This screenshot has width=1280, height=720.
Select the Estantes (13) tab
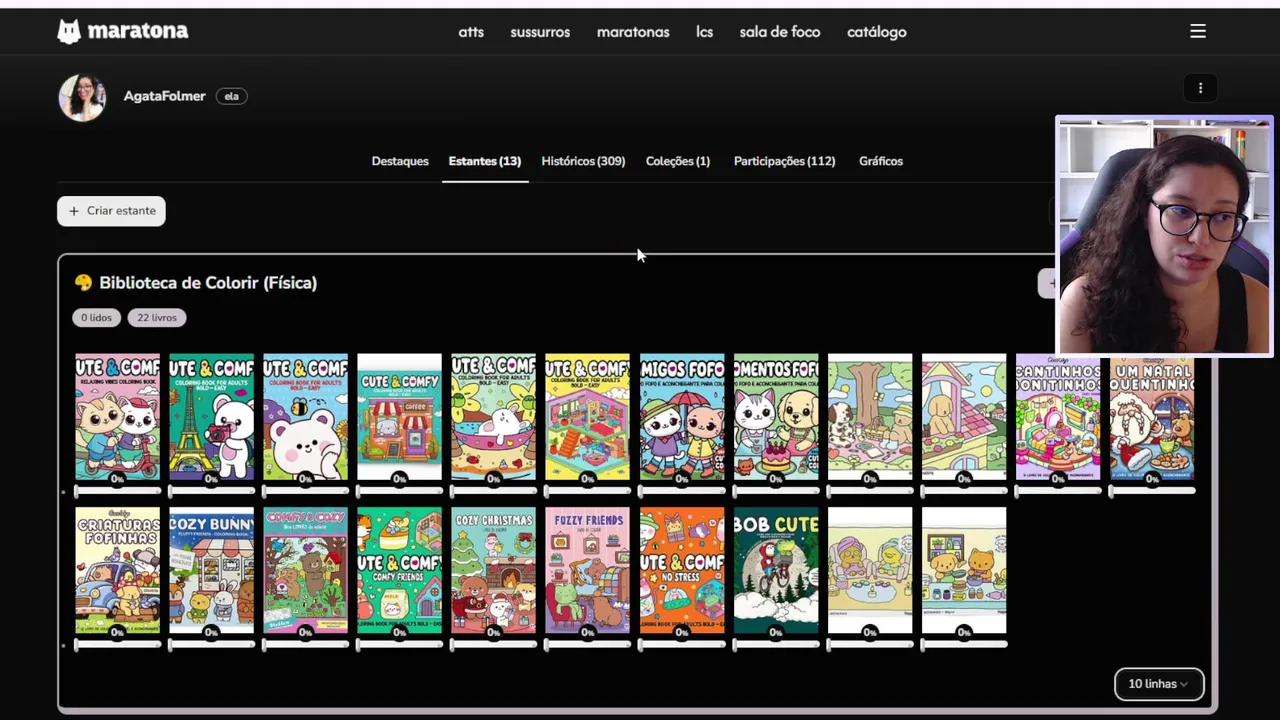(485, 161)
